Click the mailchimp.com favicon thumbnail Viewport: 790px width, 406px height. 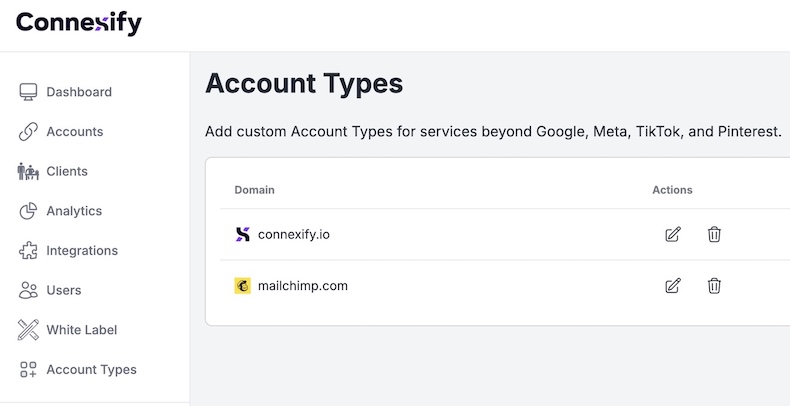242,286
